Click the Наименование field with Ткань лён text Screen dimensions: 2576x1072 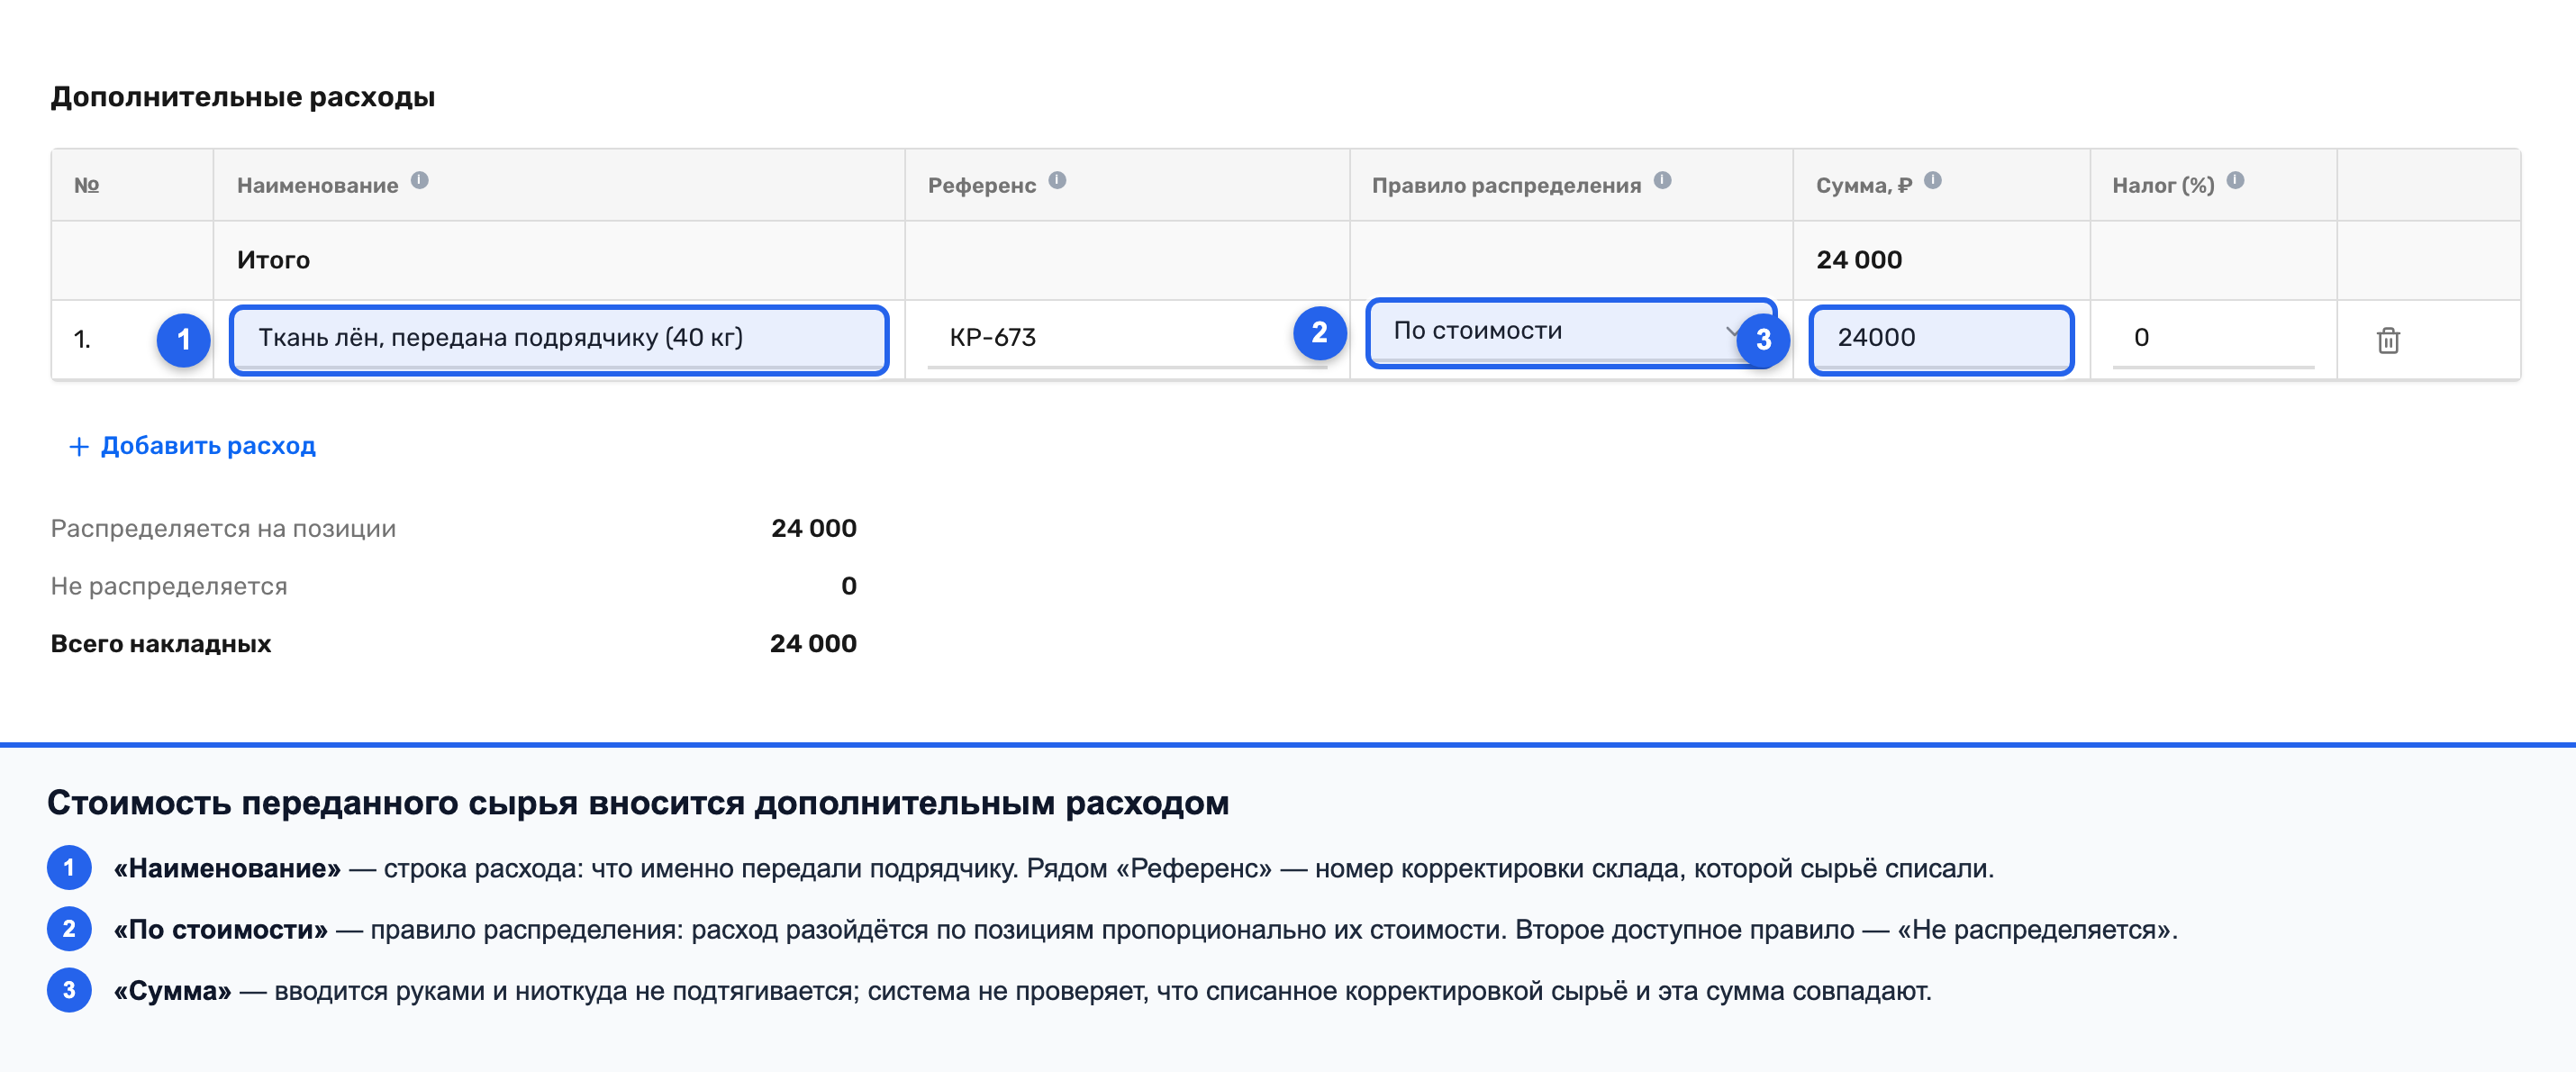pyautogui.click(x=559, y=340)
